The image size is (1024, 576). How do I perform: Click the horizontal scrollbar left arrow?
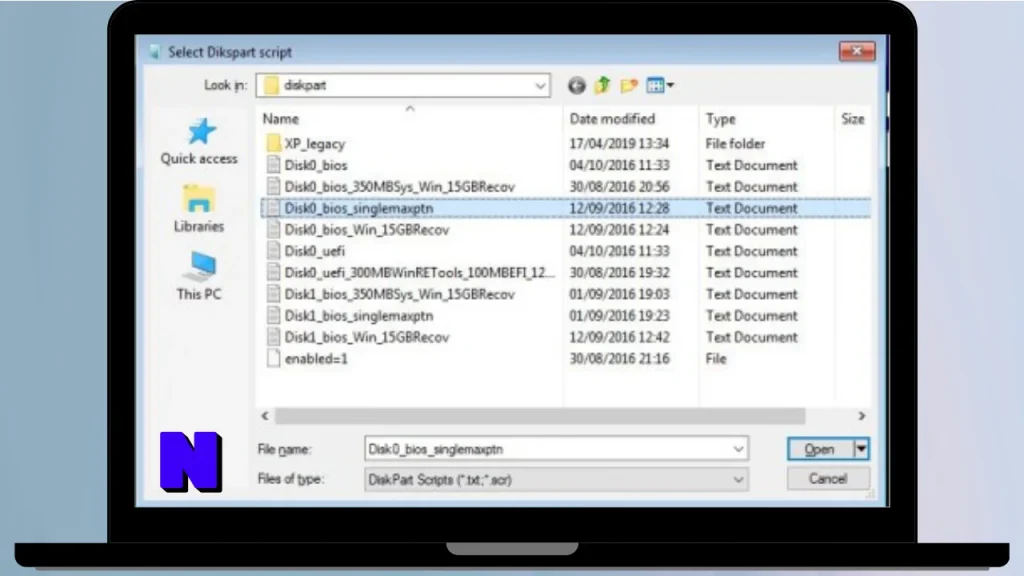click(x=264, y=416)
